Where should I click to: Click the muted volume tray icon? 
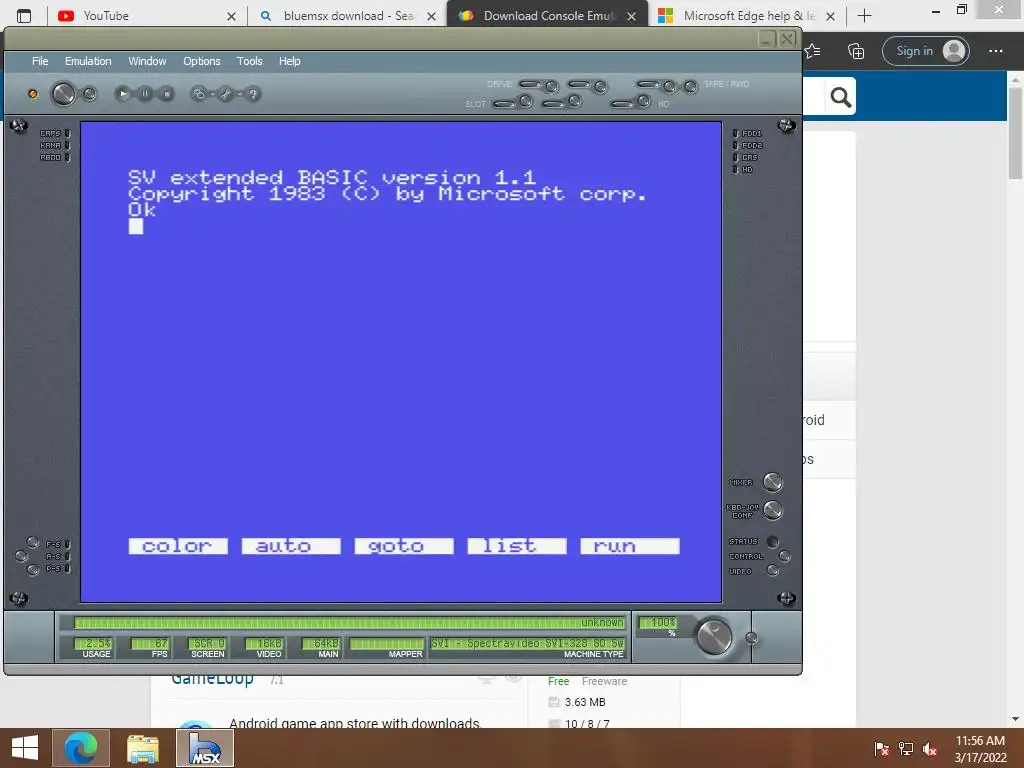point(930,749)
